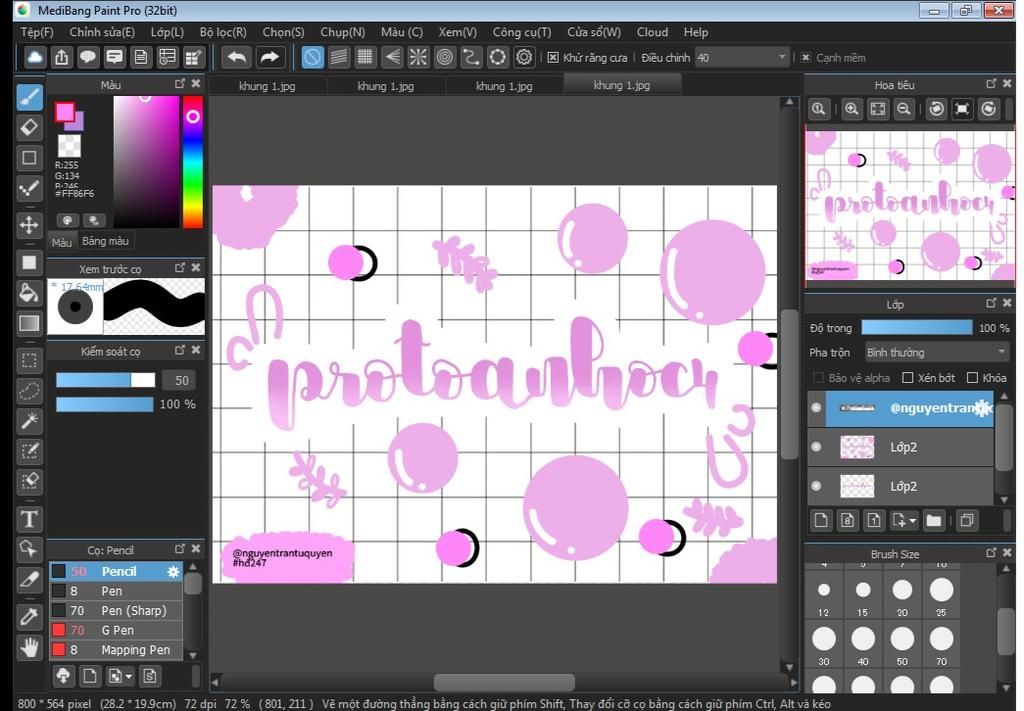This screenshot has width=1024, height=711.
Task: Click the rainbow hue bar
Action: coord(193,162)
